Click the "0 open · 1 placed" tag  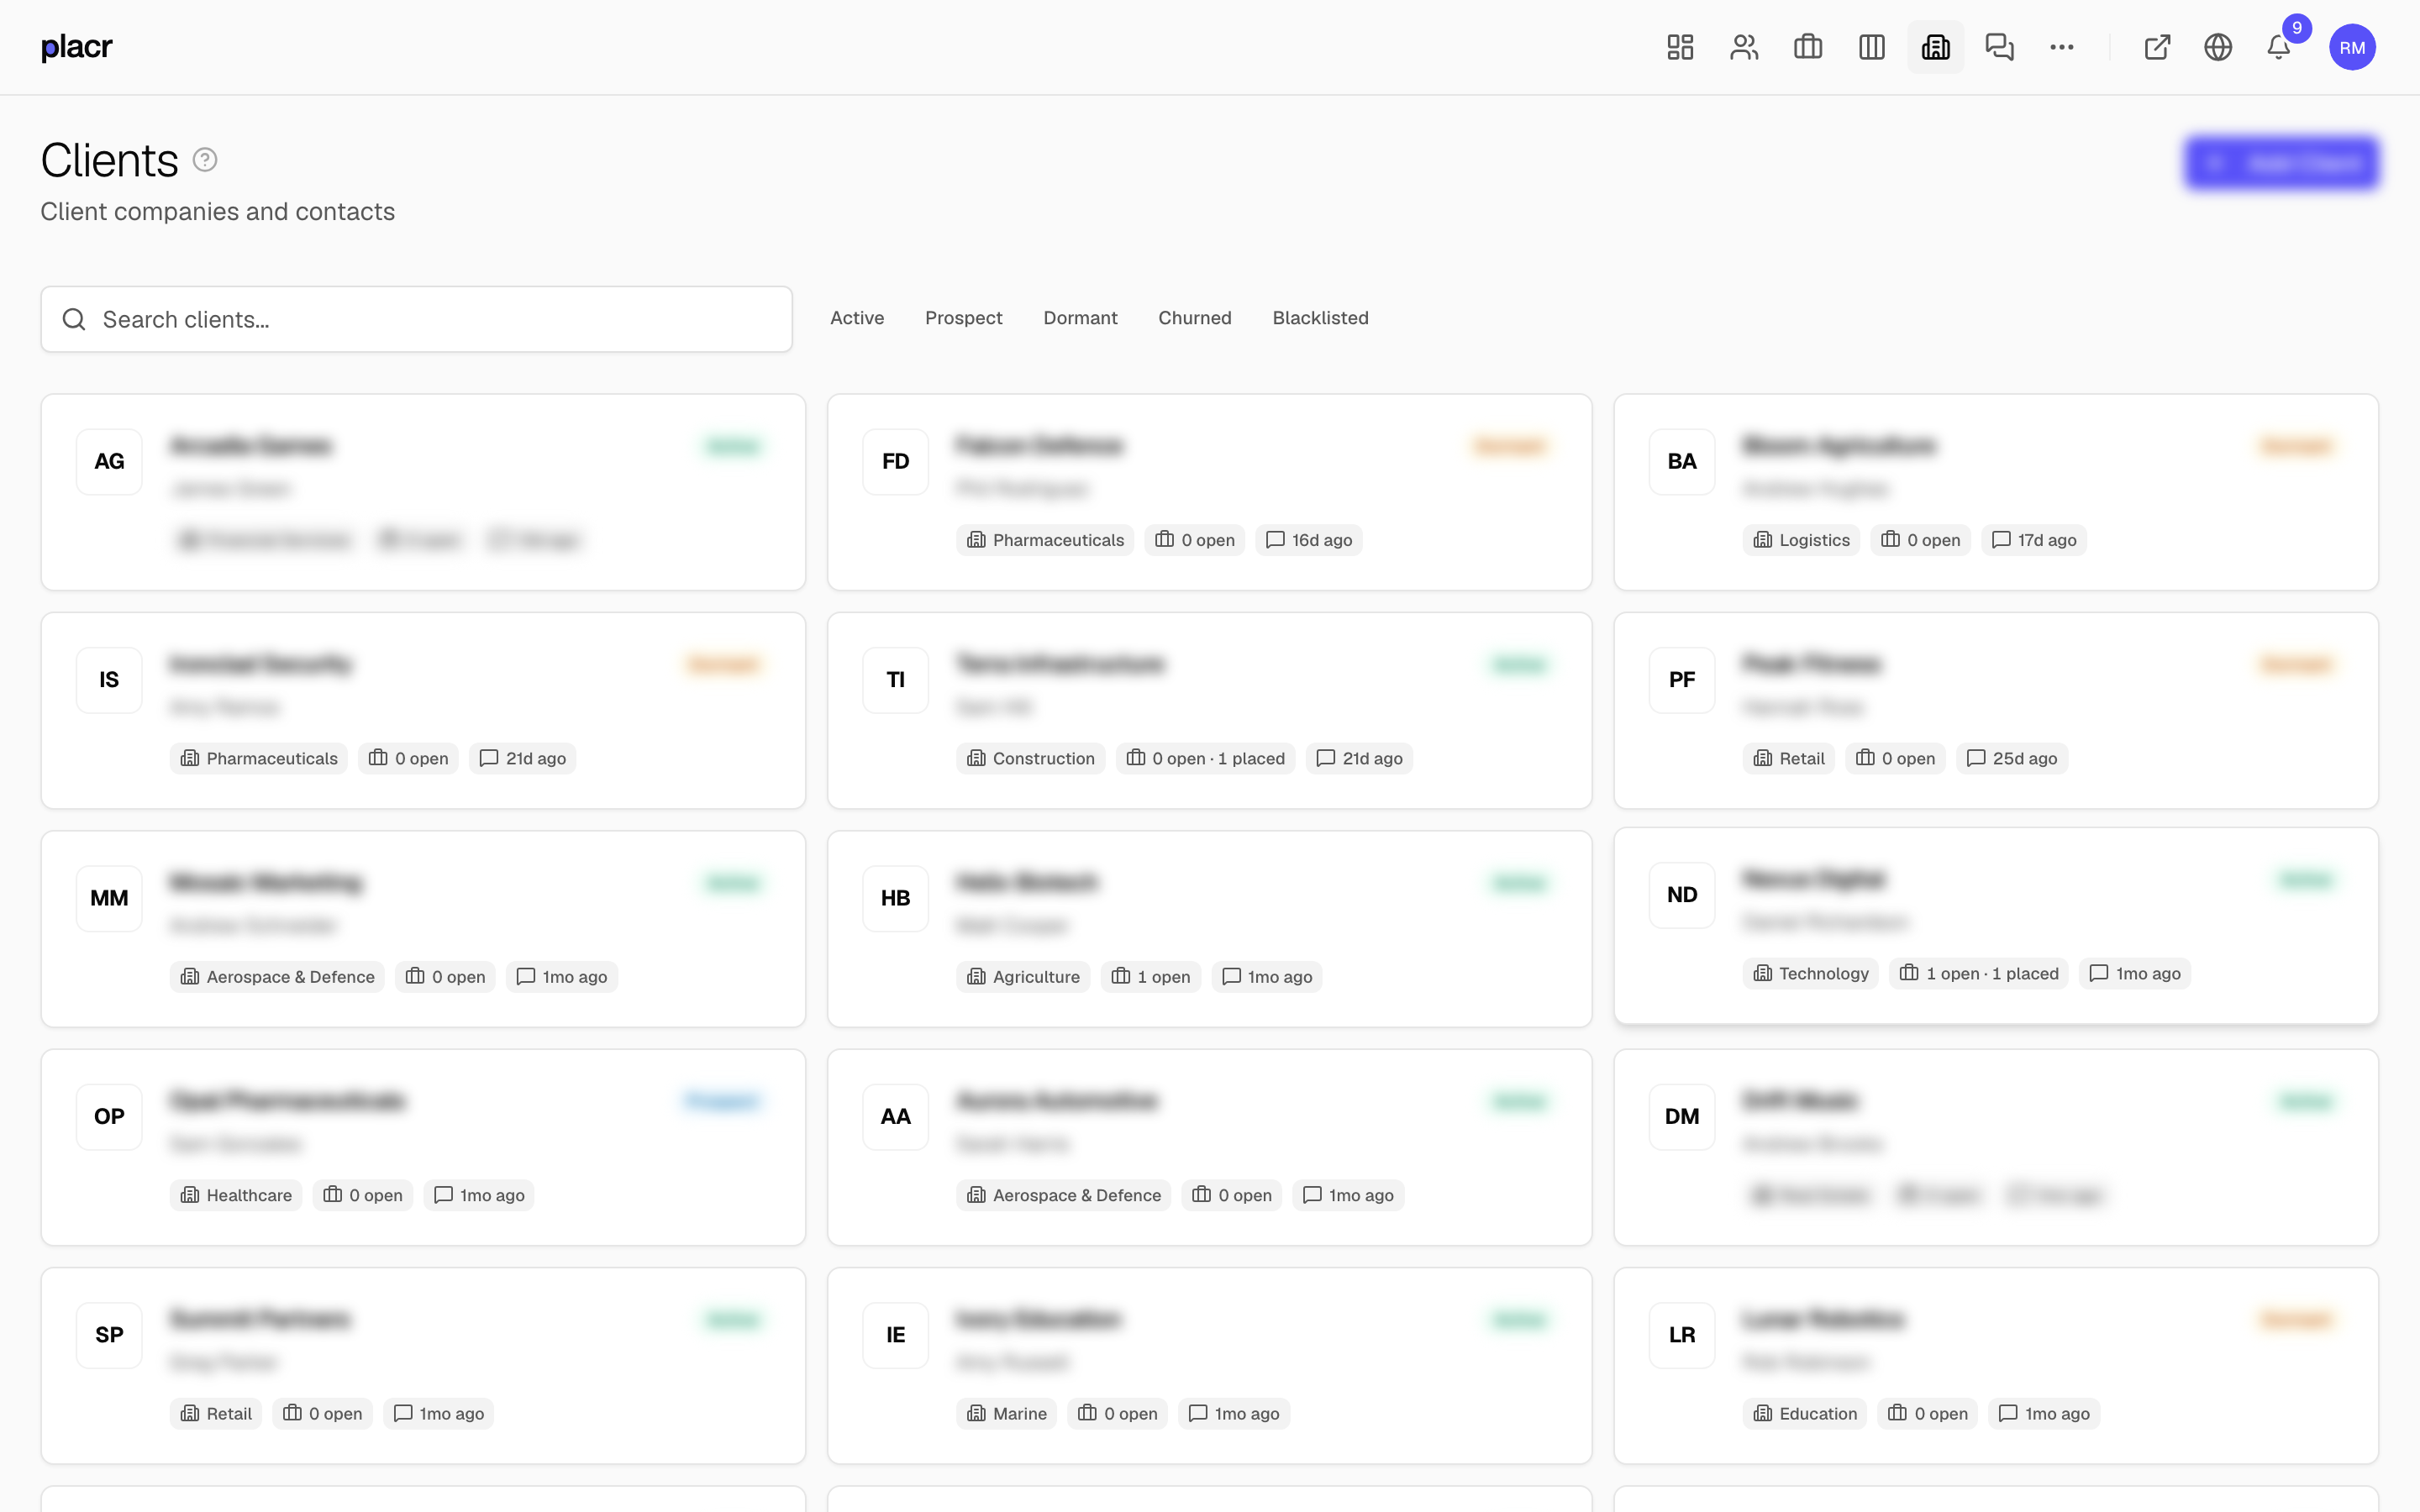point(1205,758)
